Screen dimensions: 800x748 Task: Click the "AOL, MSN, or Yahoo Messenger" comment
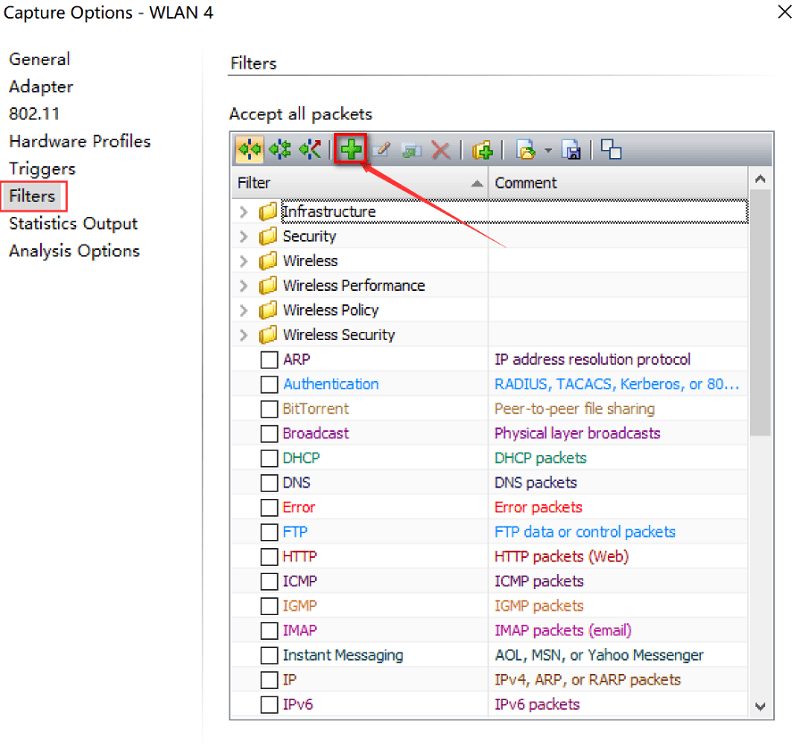(599, 655)
